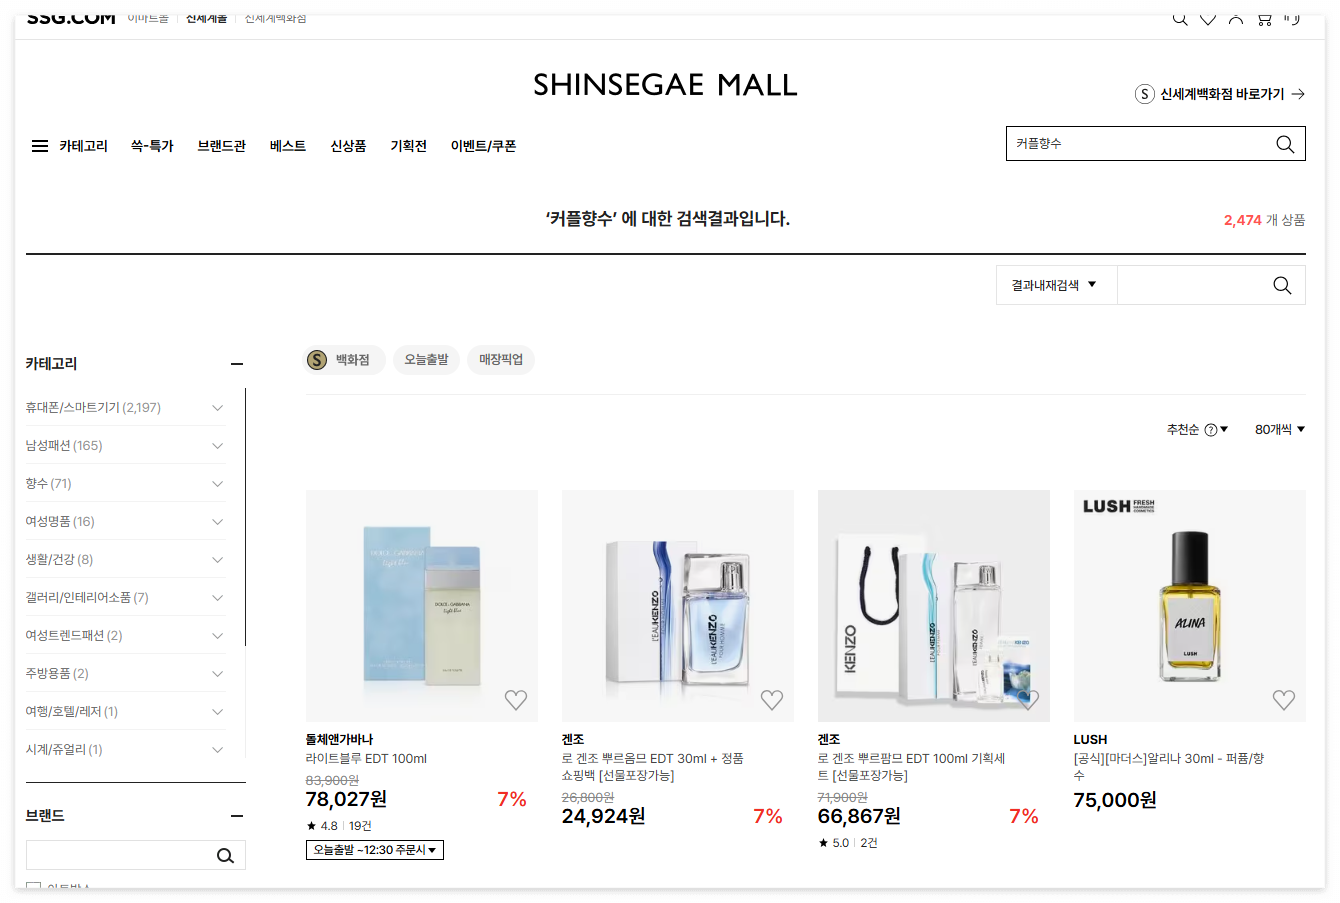This screenshot has width=1340, height=903.
Task: Open the 결과내재검색 dropdown
Action: pyautogui.click(x=1056, y=285)
